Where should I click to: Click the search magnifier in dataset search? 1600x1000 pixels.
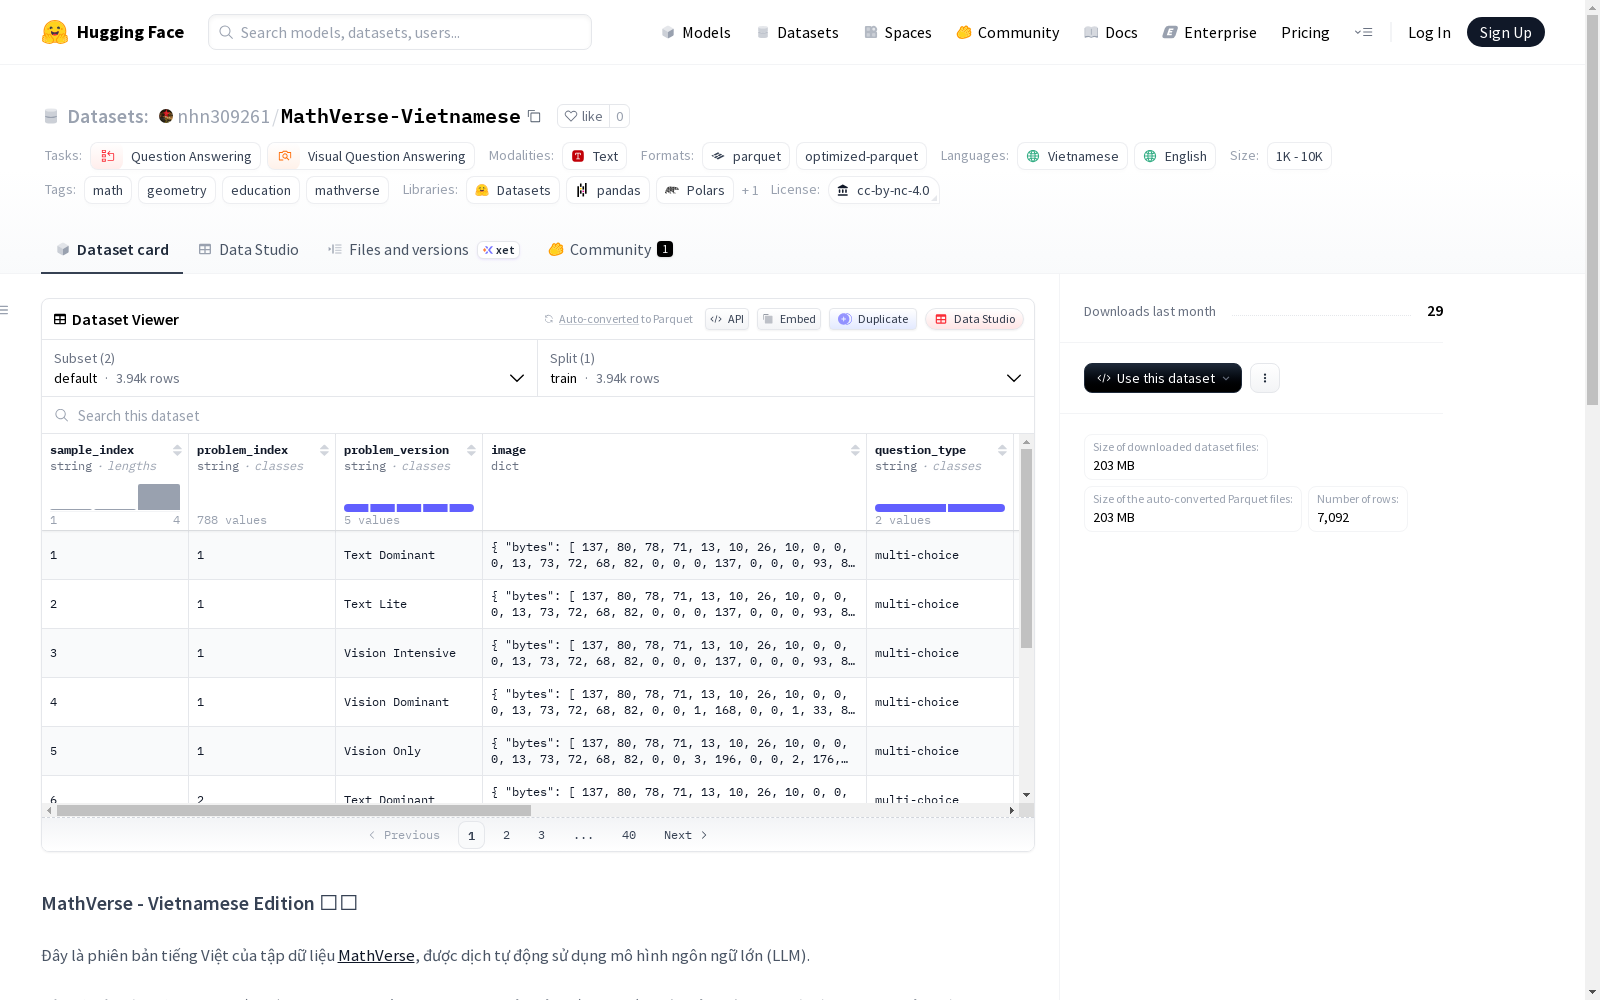tap(62, 415)
